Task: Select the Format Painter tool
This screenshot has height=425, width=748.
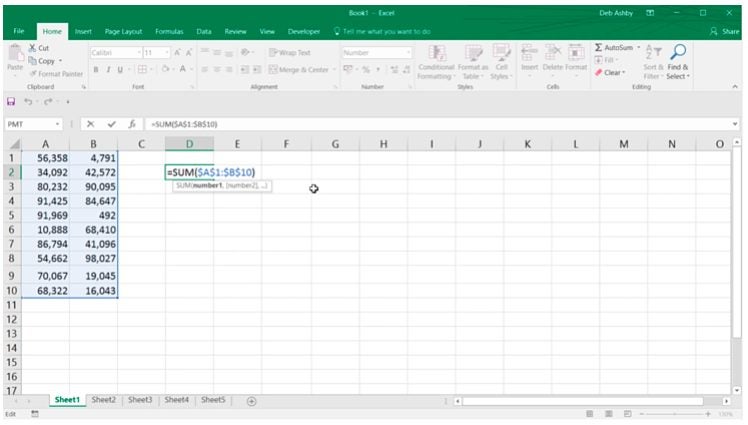Action: (56, 74)
